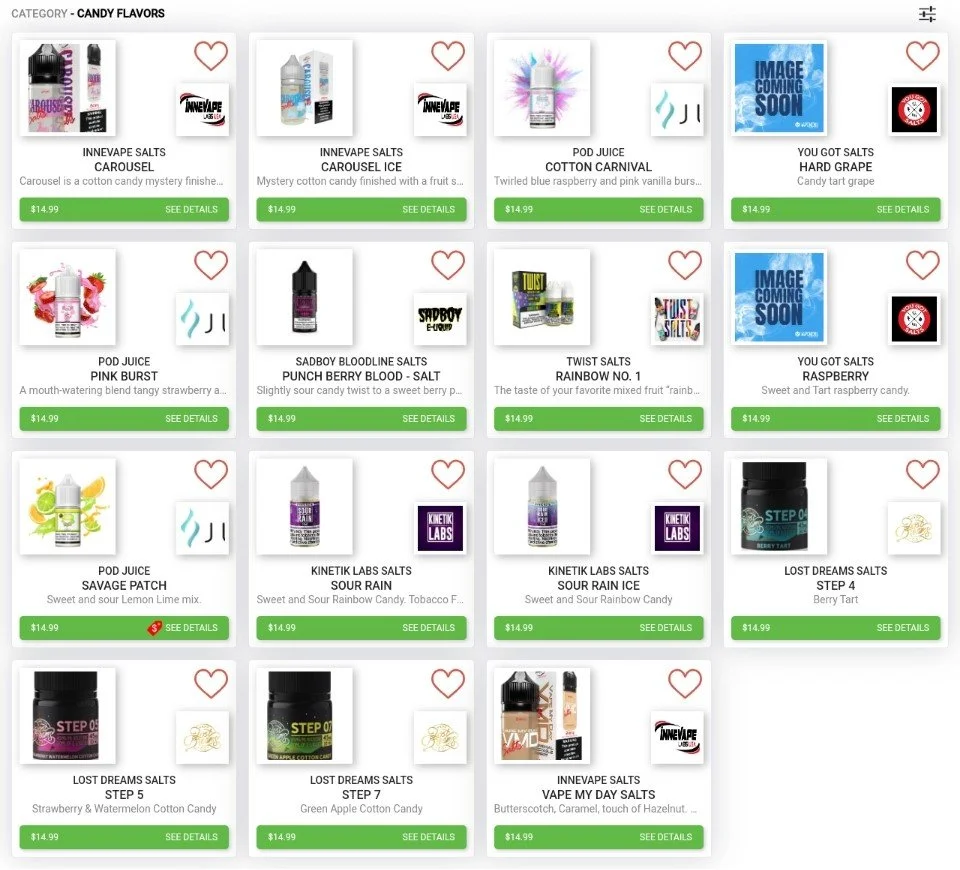Toggle the Pod Juice Cotton Carnival favorite heart

coord(684,56)
